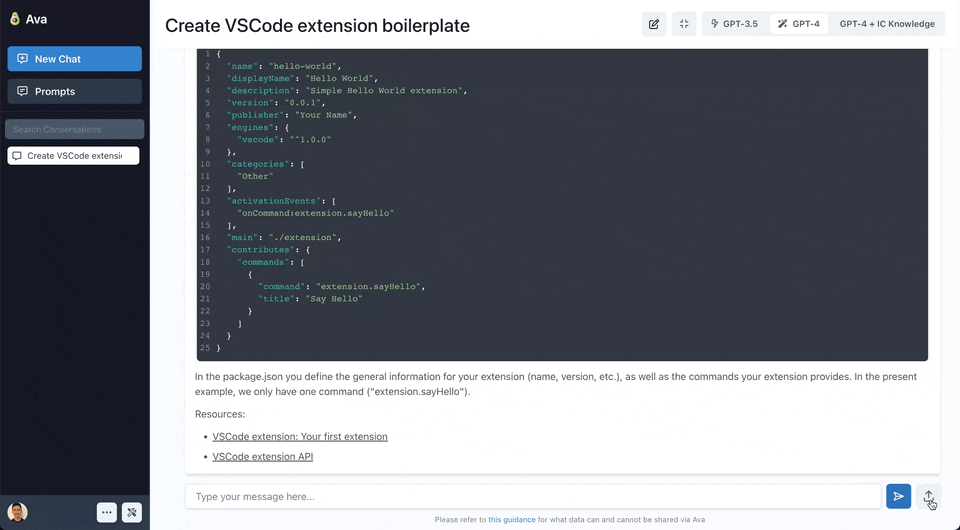Image resolution: width=960 pixels, height=530 pixels.
Task: Click the message icon in Prompts button
Action: pos(23,91)
